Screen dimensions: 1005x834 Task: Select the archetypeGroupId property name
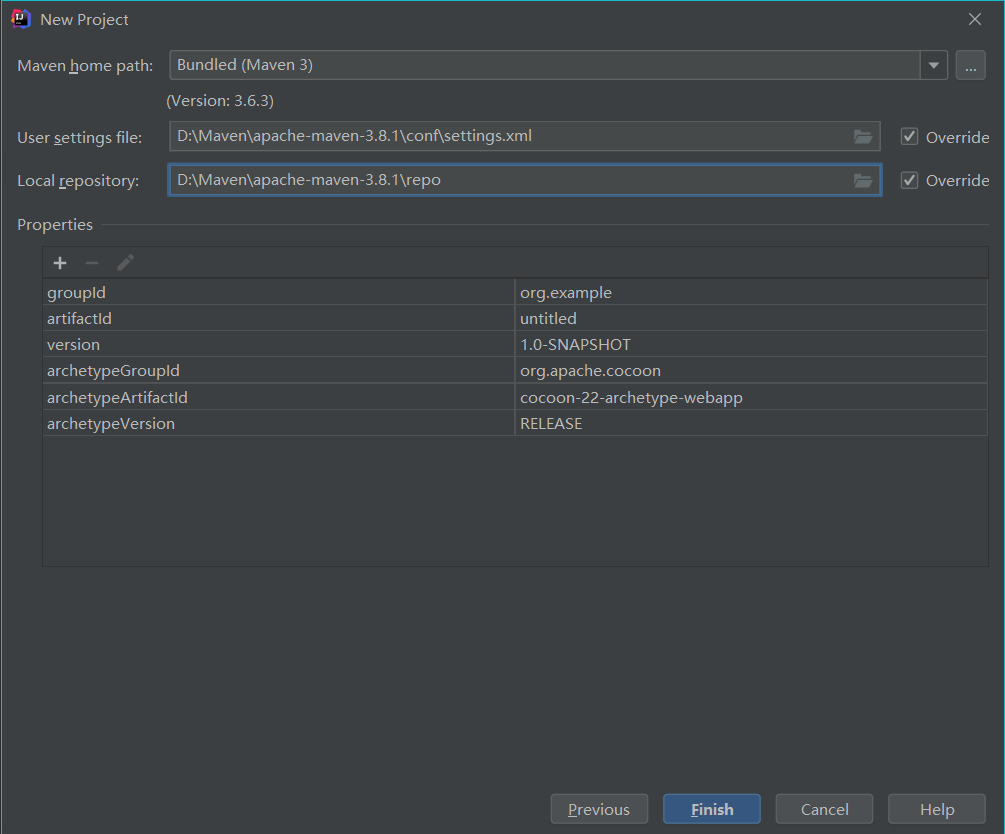[113, 371]
